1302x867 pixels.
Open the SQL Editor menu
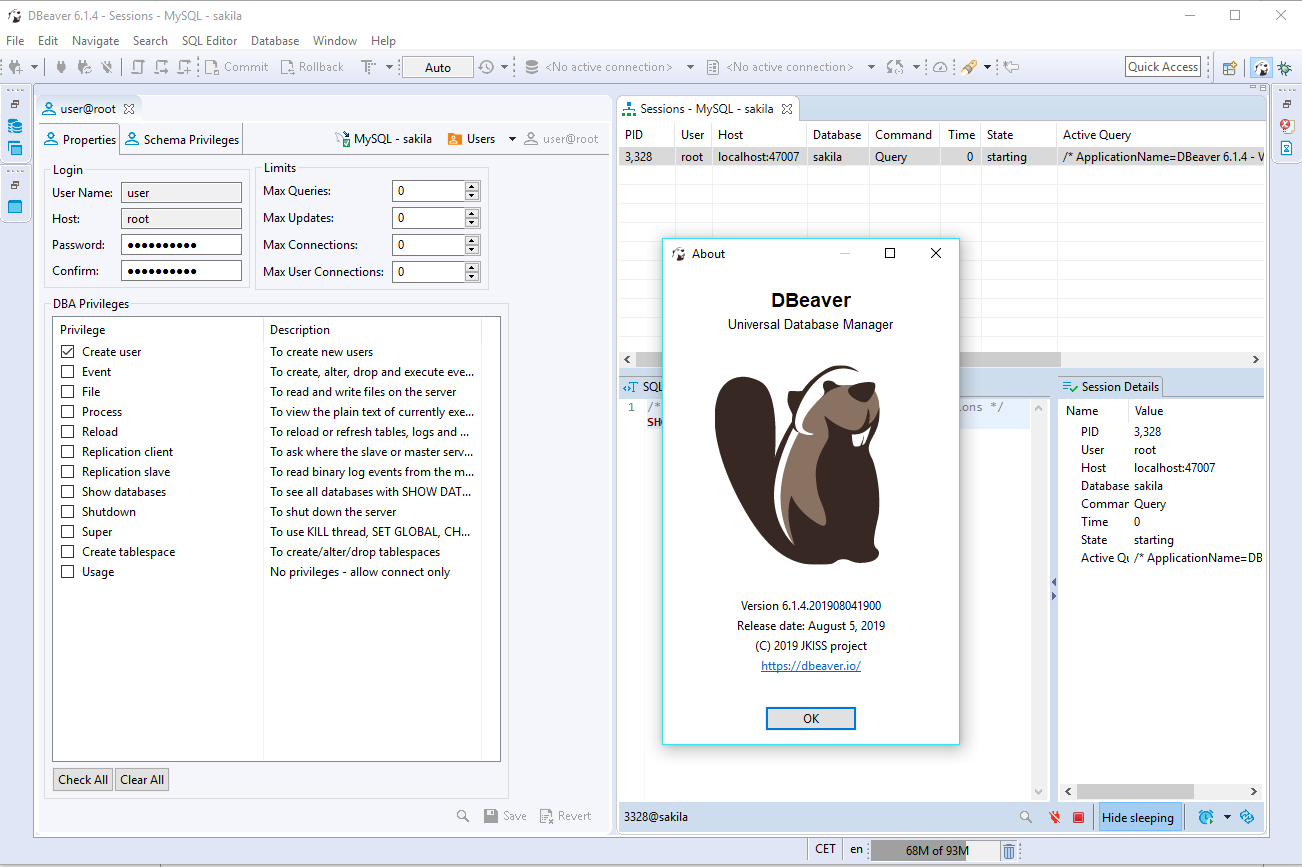(x=209, y=41)
